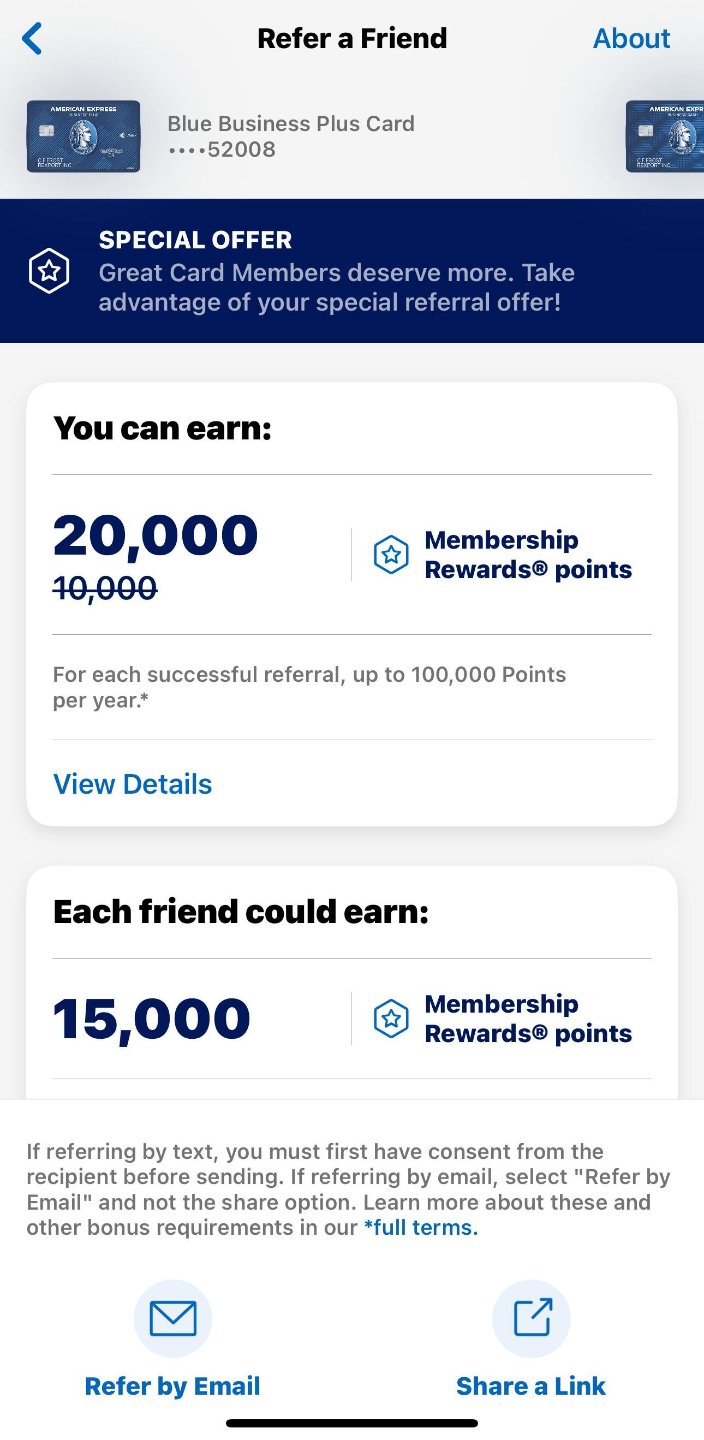
Task: Tap Membership Rewards icon in You can earn
Action: tap(391, 555)
